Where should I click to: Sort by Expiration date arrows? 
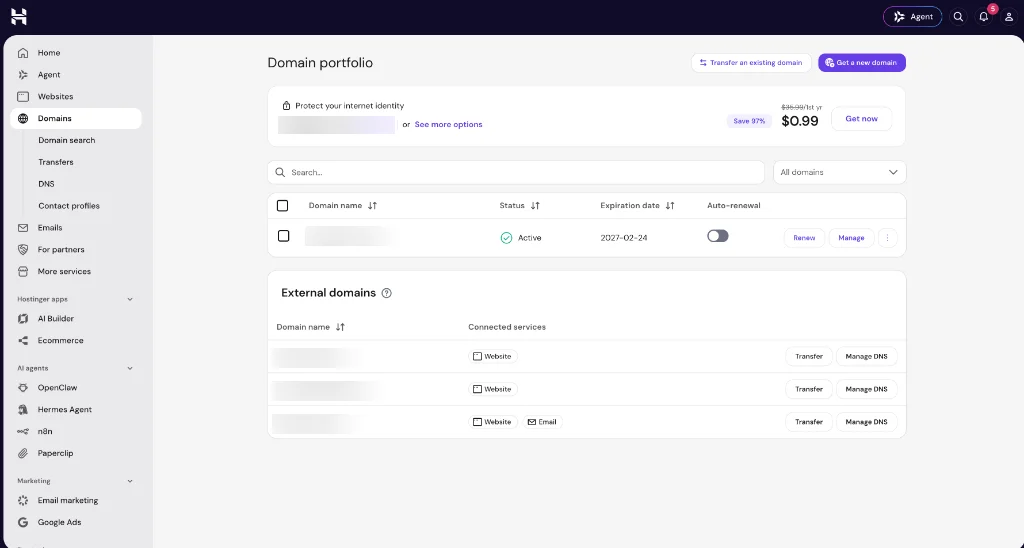click(x=669, y=206)
